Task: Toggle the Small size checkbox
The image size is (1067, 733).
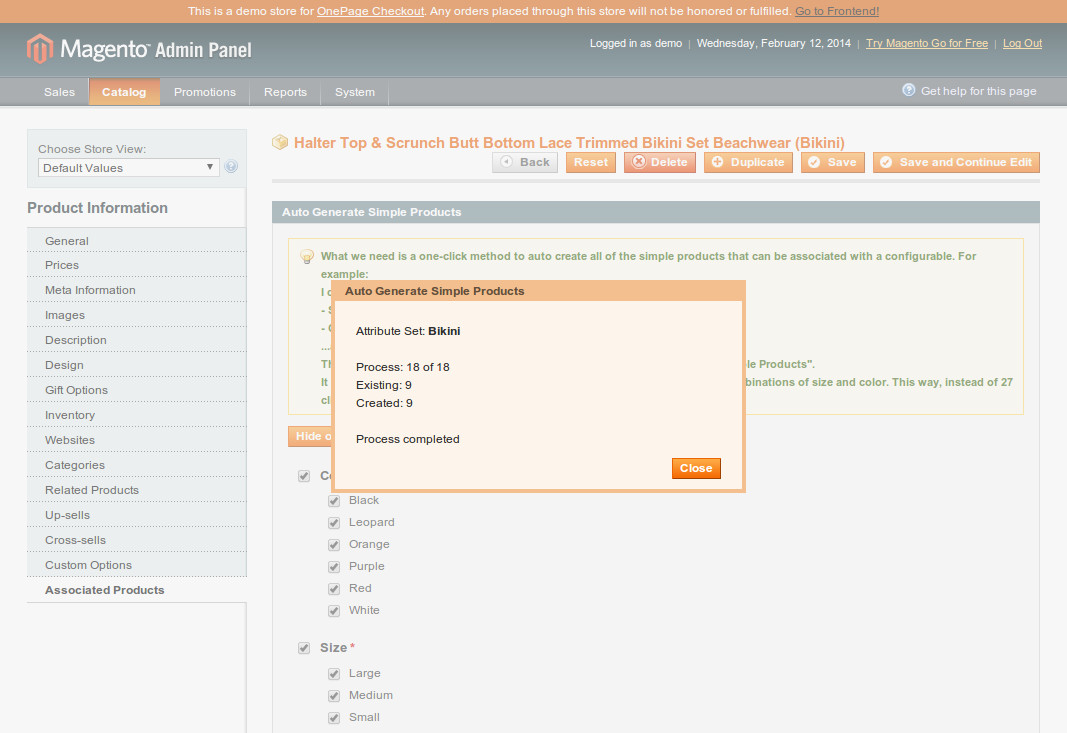Action: coord(334,717)
